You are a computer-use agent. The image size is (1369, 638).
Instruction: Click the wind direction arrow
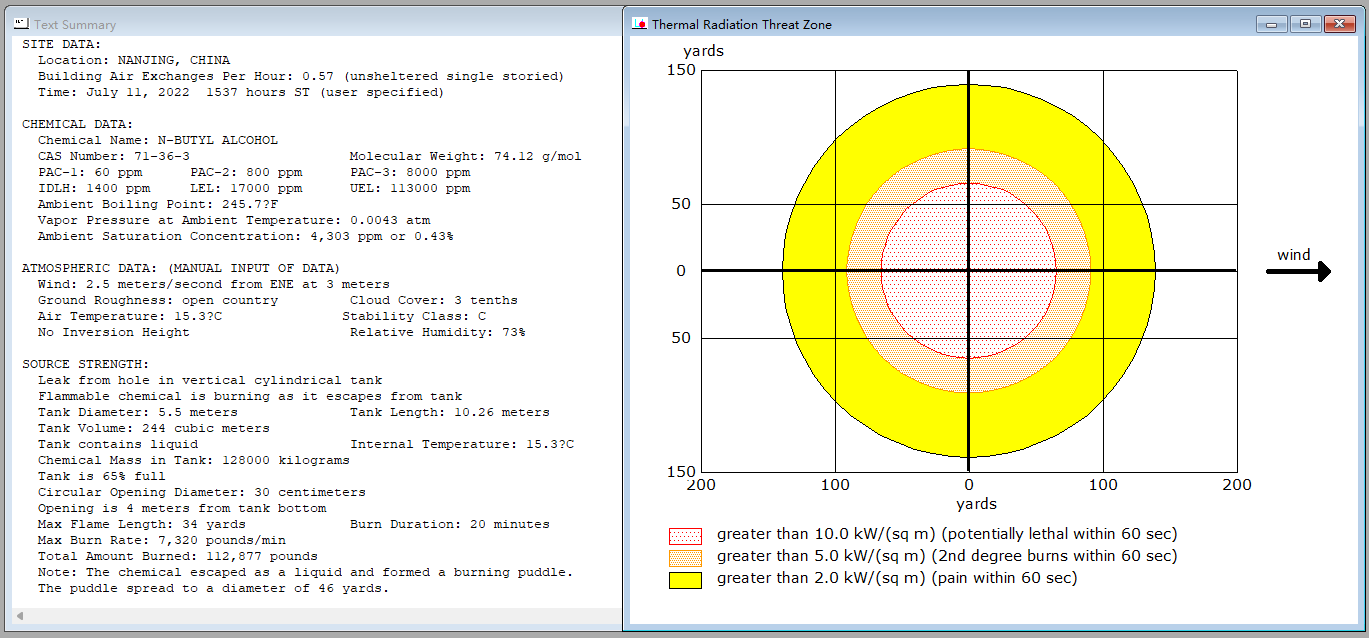point(1298,271)
